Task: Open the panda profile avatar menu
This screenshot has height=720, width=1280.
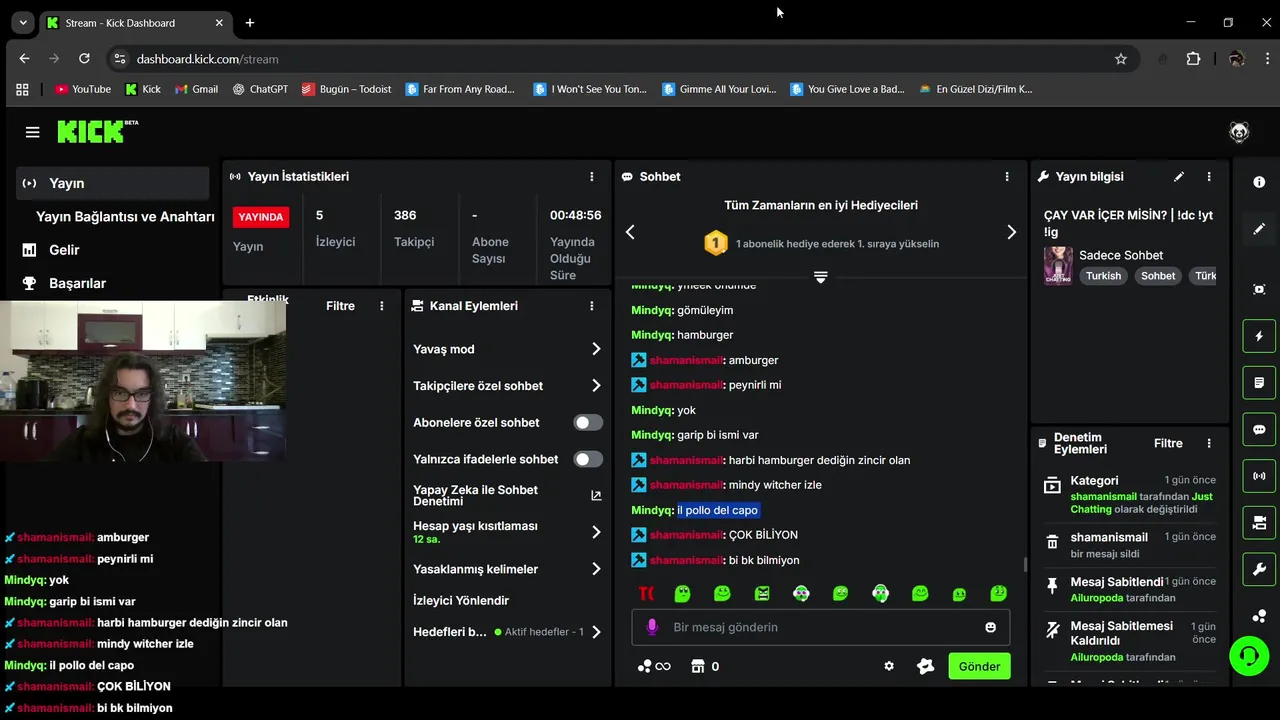Action: (x=1239, y=132)
